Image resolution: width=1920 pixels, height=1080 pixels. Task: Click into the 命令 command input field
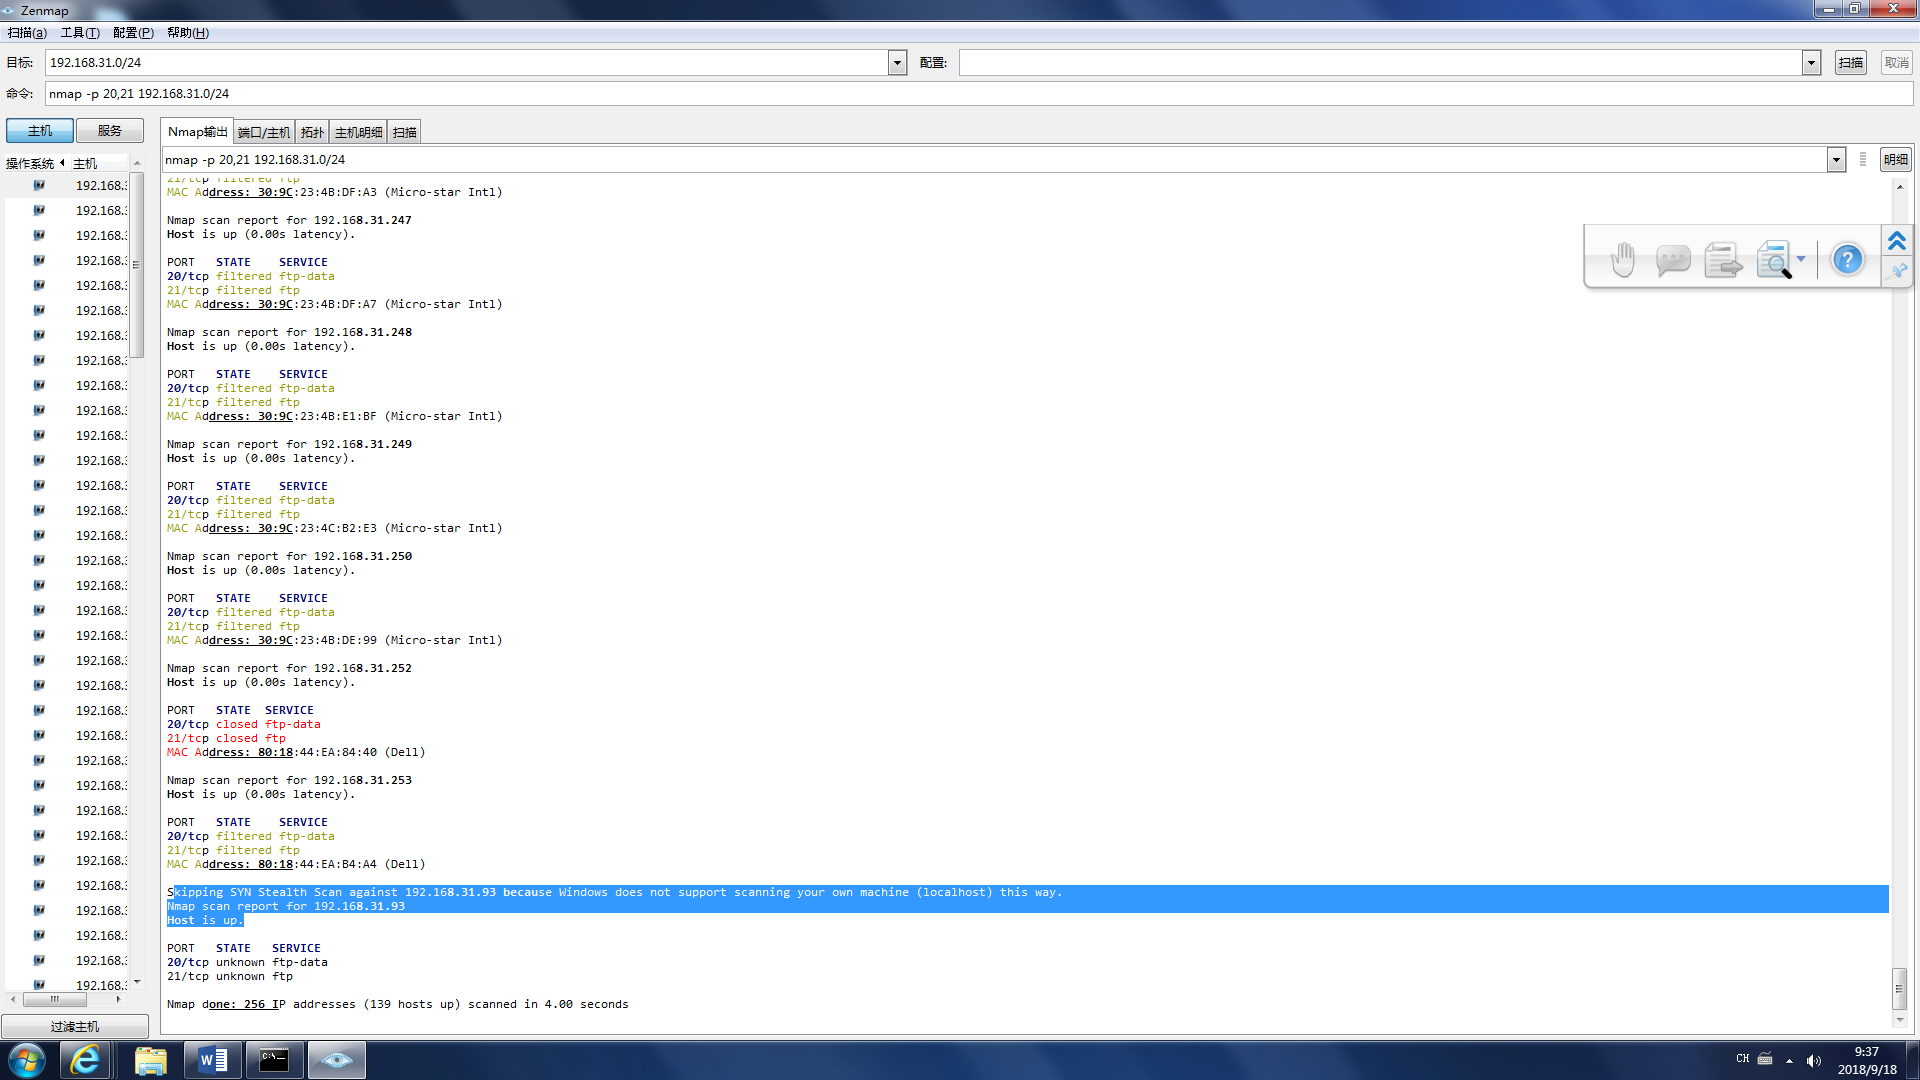pyautogui.click(x=978, y=94)
